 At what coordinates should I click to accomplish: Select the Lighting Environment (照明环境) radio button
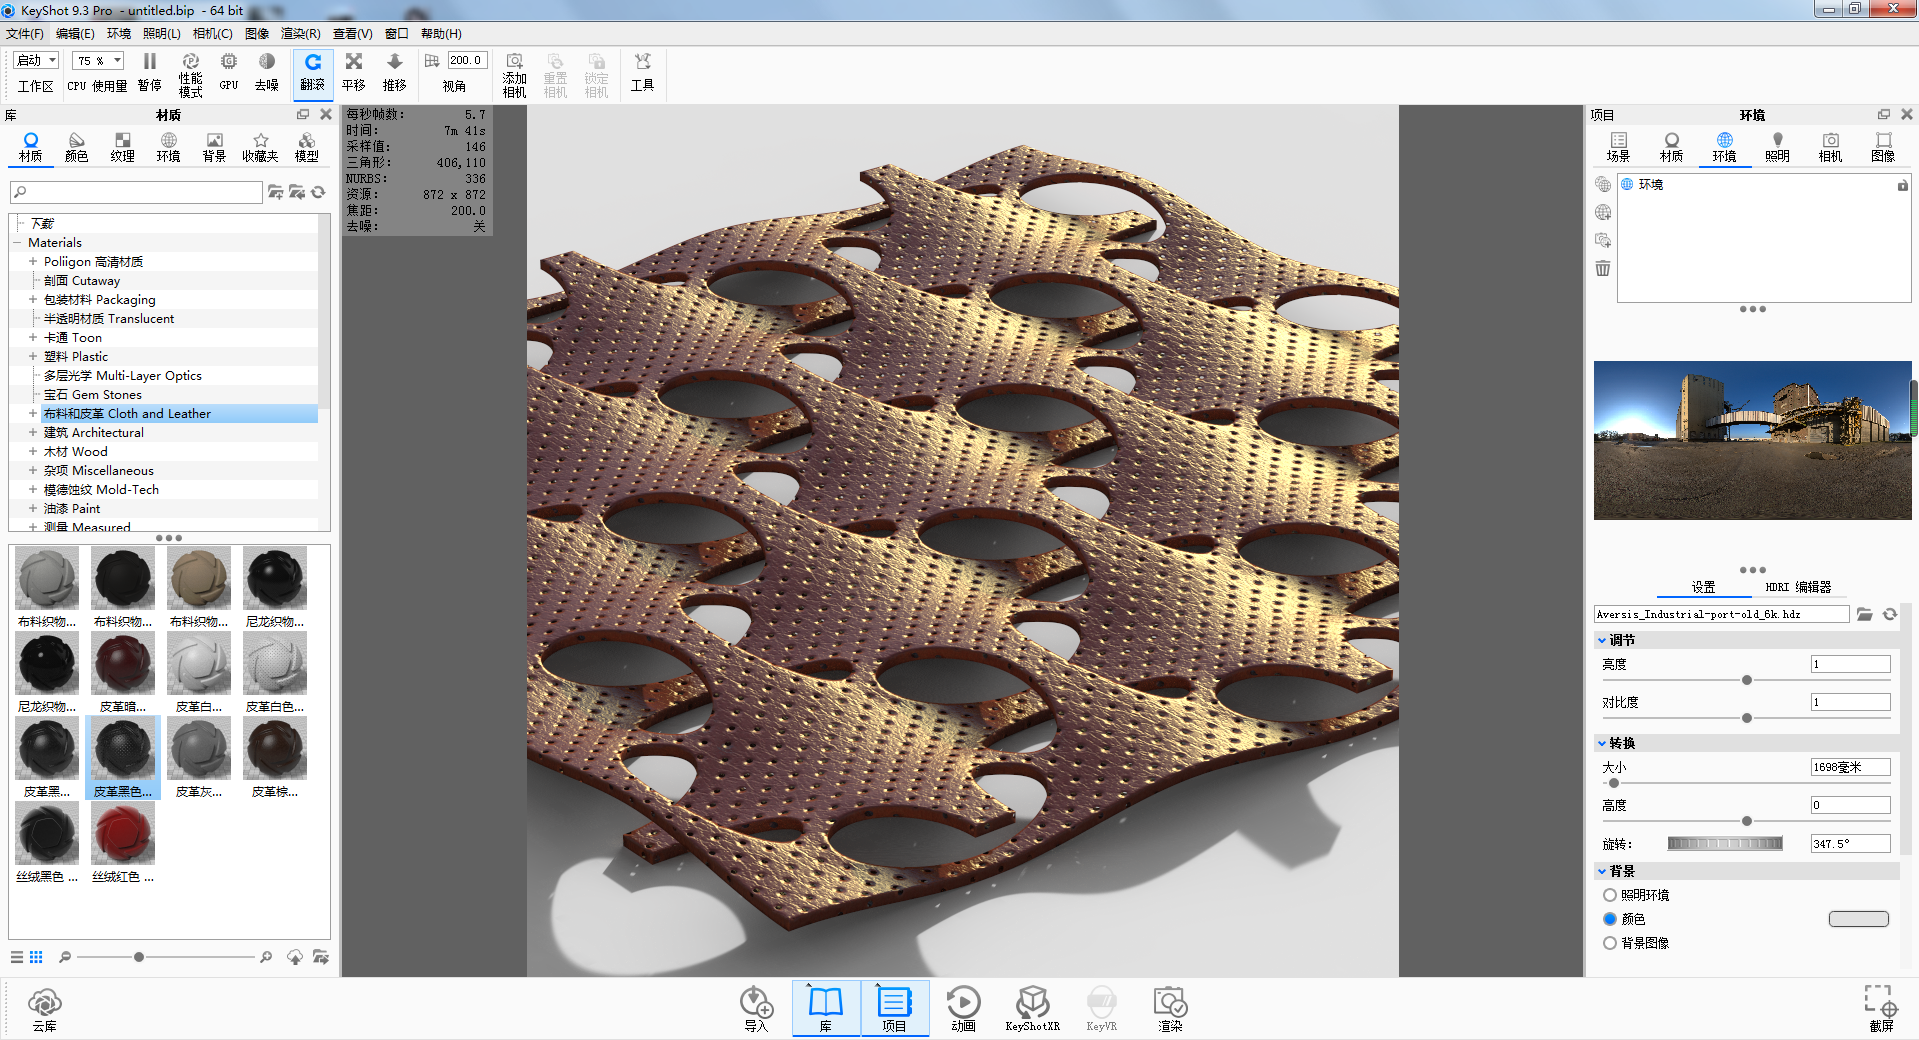click(x=1610, y=895)
